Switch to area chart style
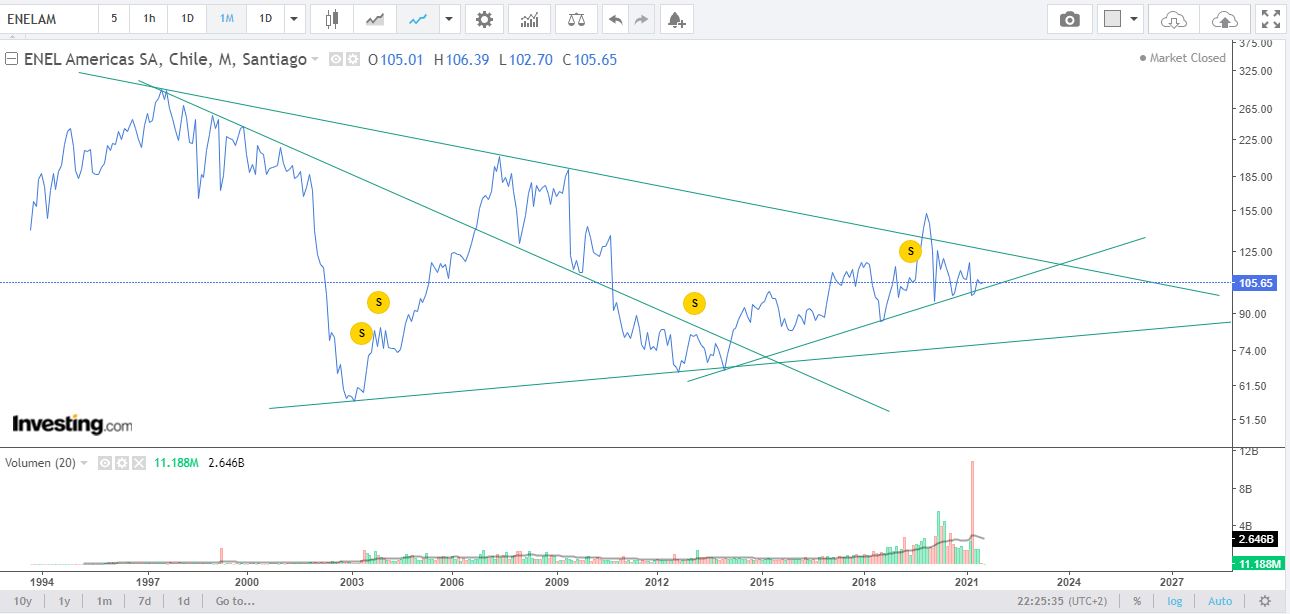This screenshot has width=1290, height=614. coord(375,19)
